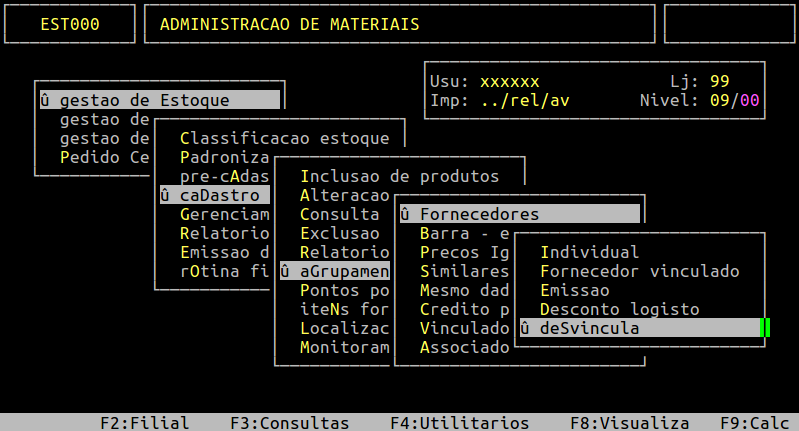Select Emissao in the rightmost submenu
799x431 pixels.
[575, 290]
